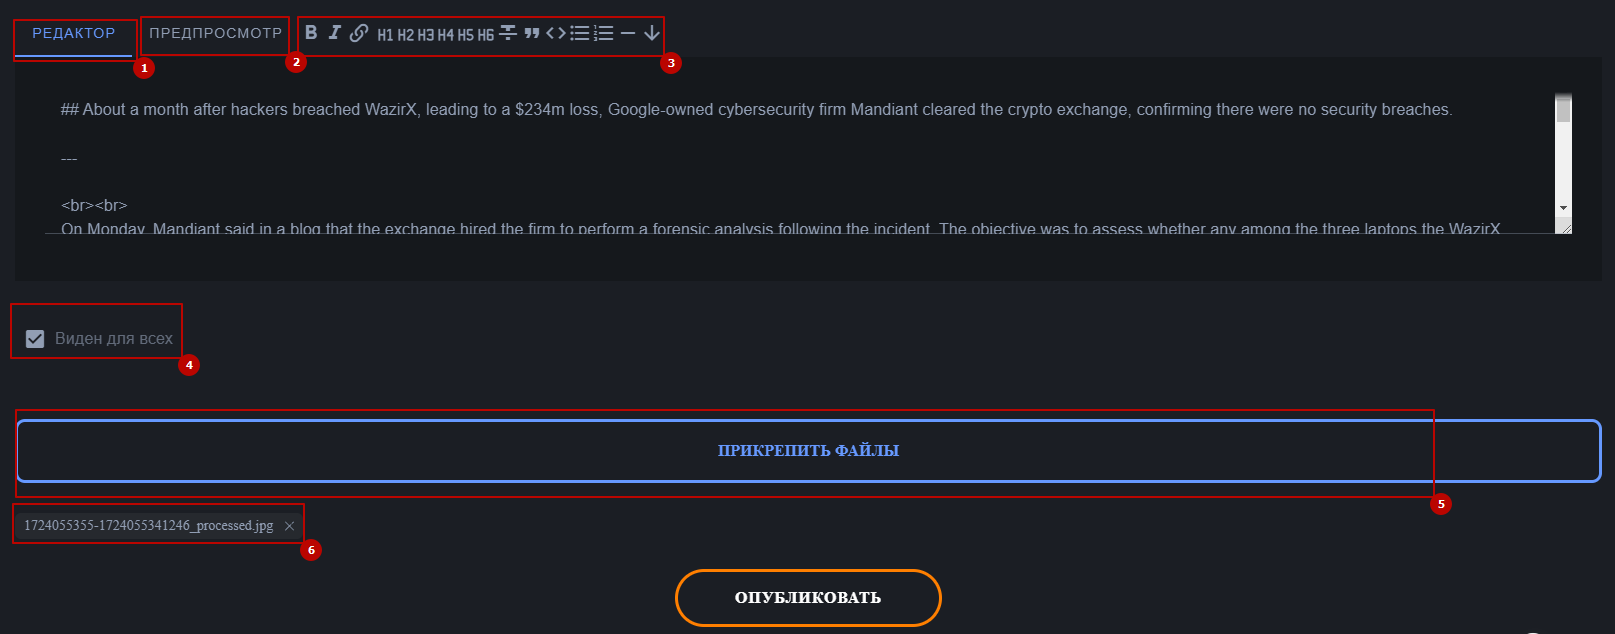Apply H6 heading style
This screenshot has width=1615, height=634.
coord(486,35)
